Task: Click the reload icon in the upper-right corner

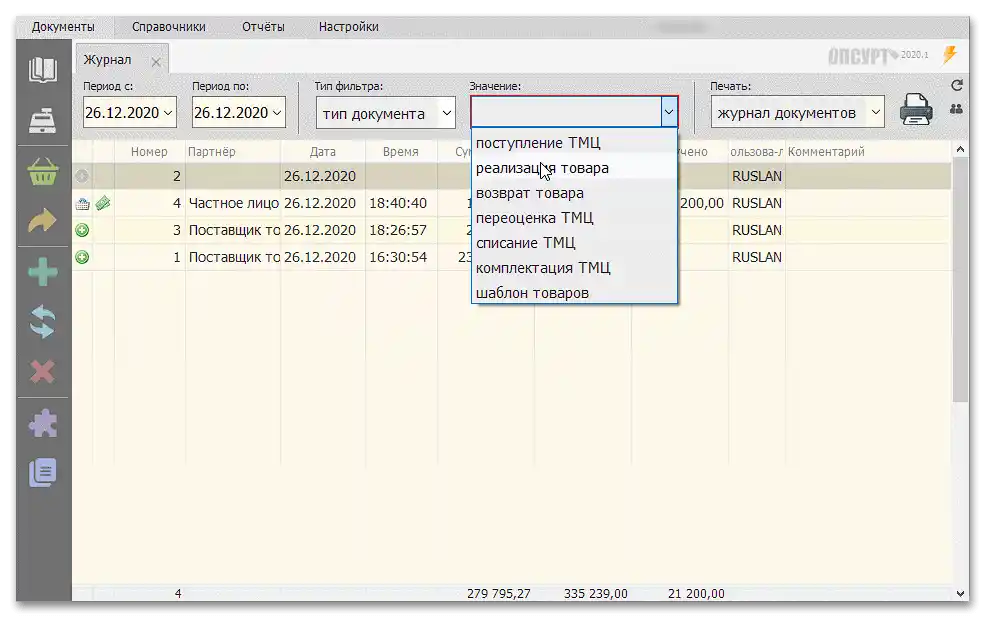Action: pyautogui.click(x=956, y=86)
